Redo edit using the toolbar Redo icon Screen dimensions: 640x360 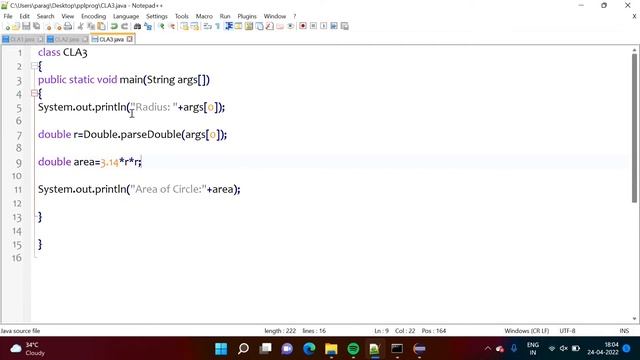click(124, 27)
